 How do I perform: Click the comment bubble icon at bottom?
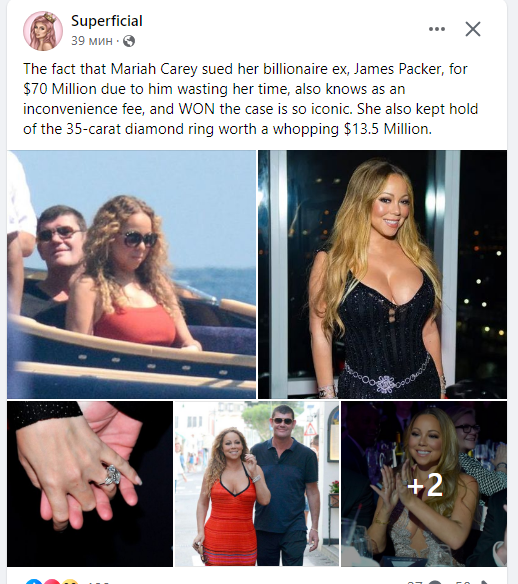(434, 582)
